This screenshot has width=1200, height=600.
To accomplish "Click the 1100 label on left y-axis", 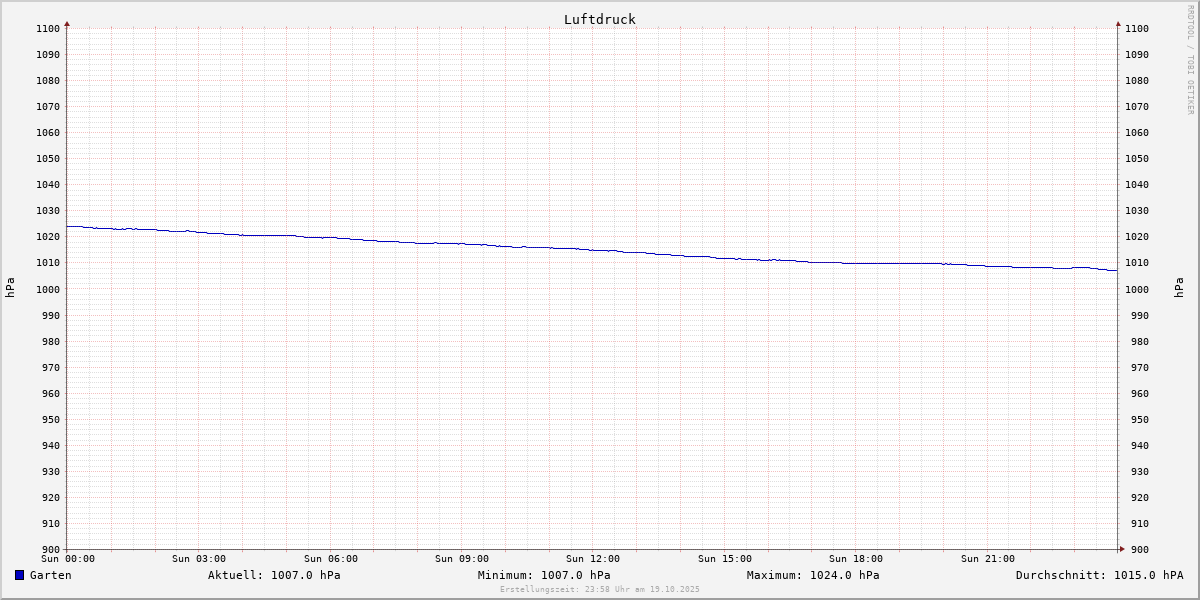I will 48,29.
